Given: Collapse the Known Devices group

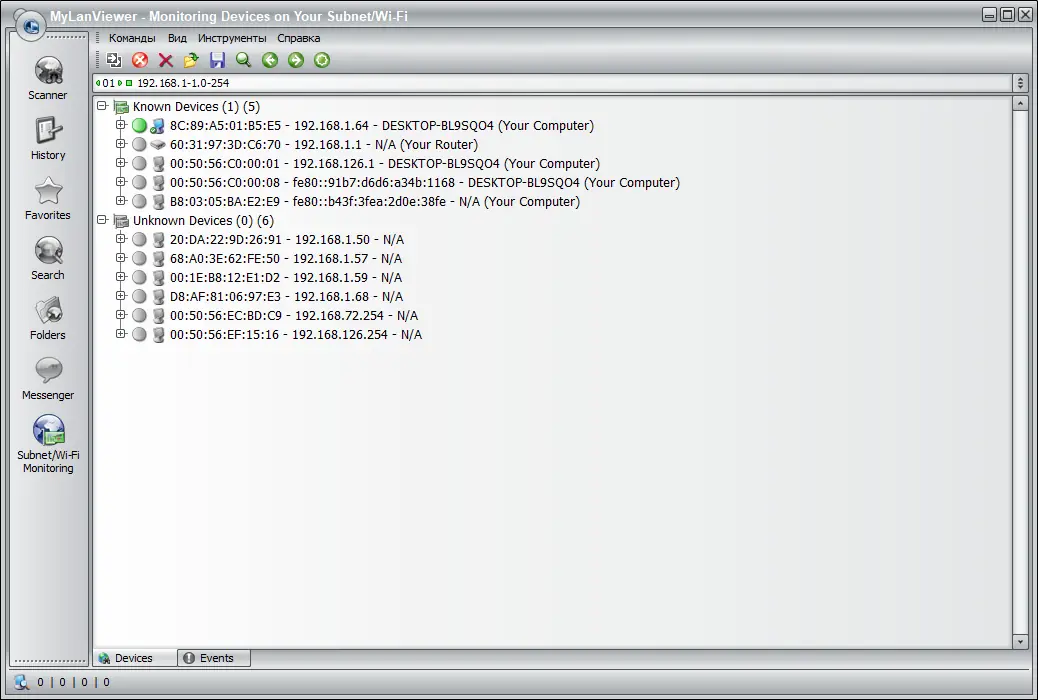Looking at the screenshot, I should pyautogui.click(x=102, y=105).
